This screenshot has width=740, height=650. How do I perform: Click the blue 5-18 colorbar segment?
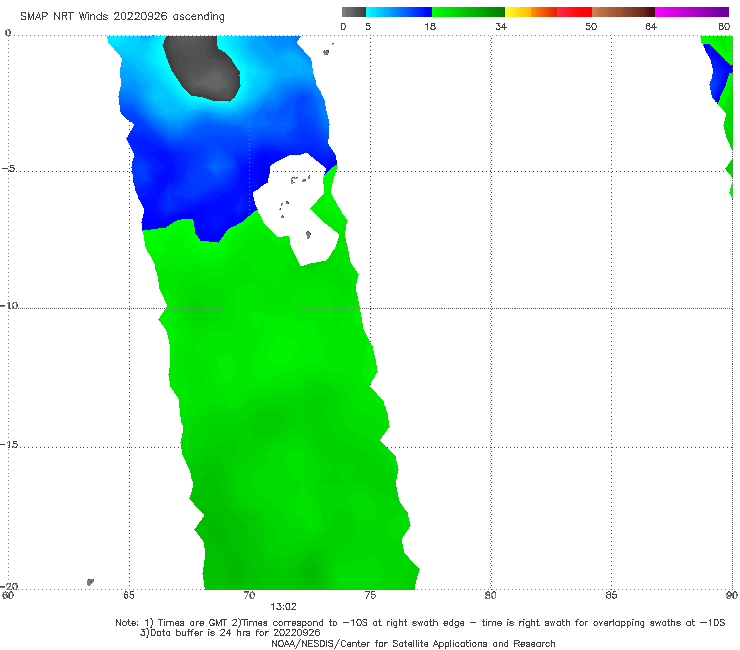click(399, 12)
